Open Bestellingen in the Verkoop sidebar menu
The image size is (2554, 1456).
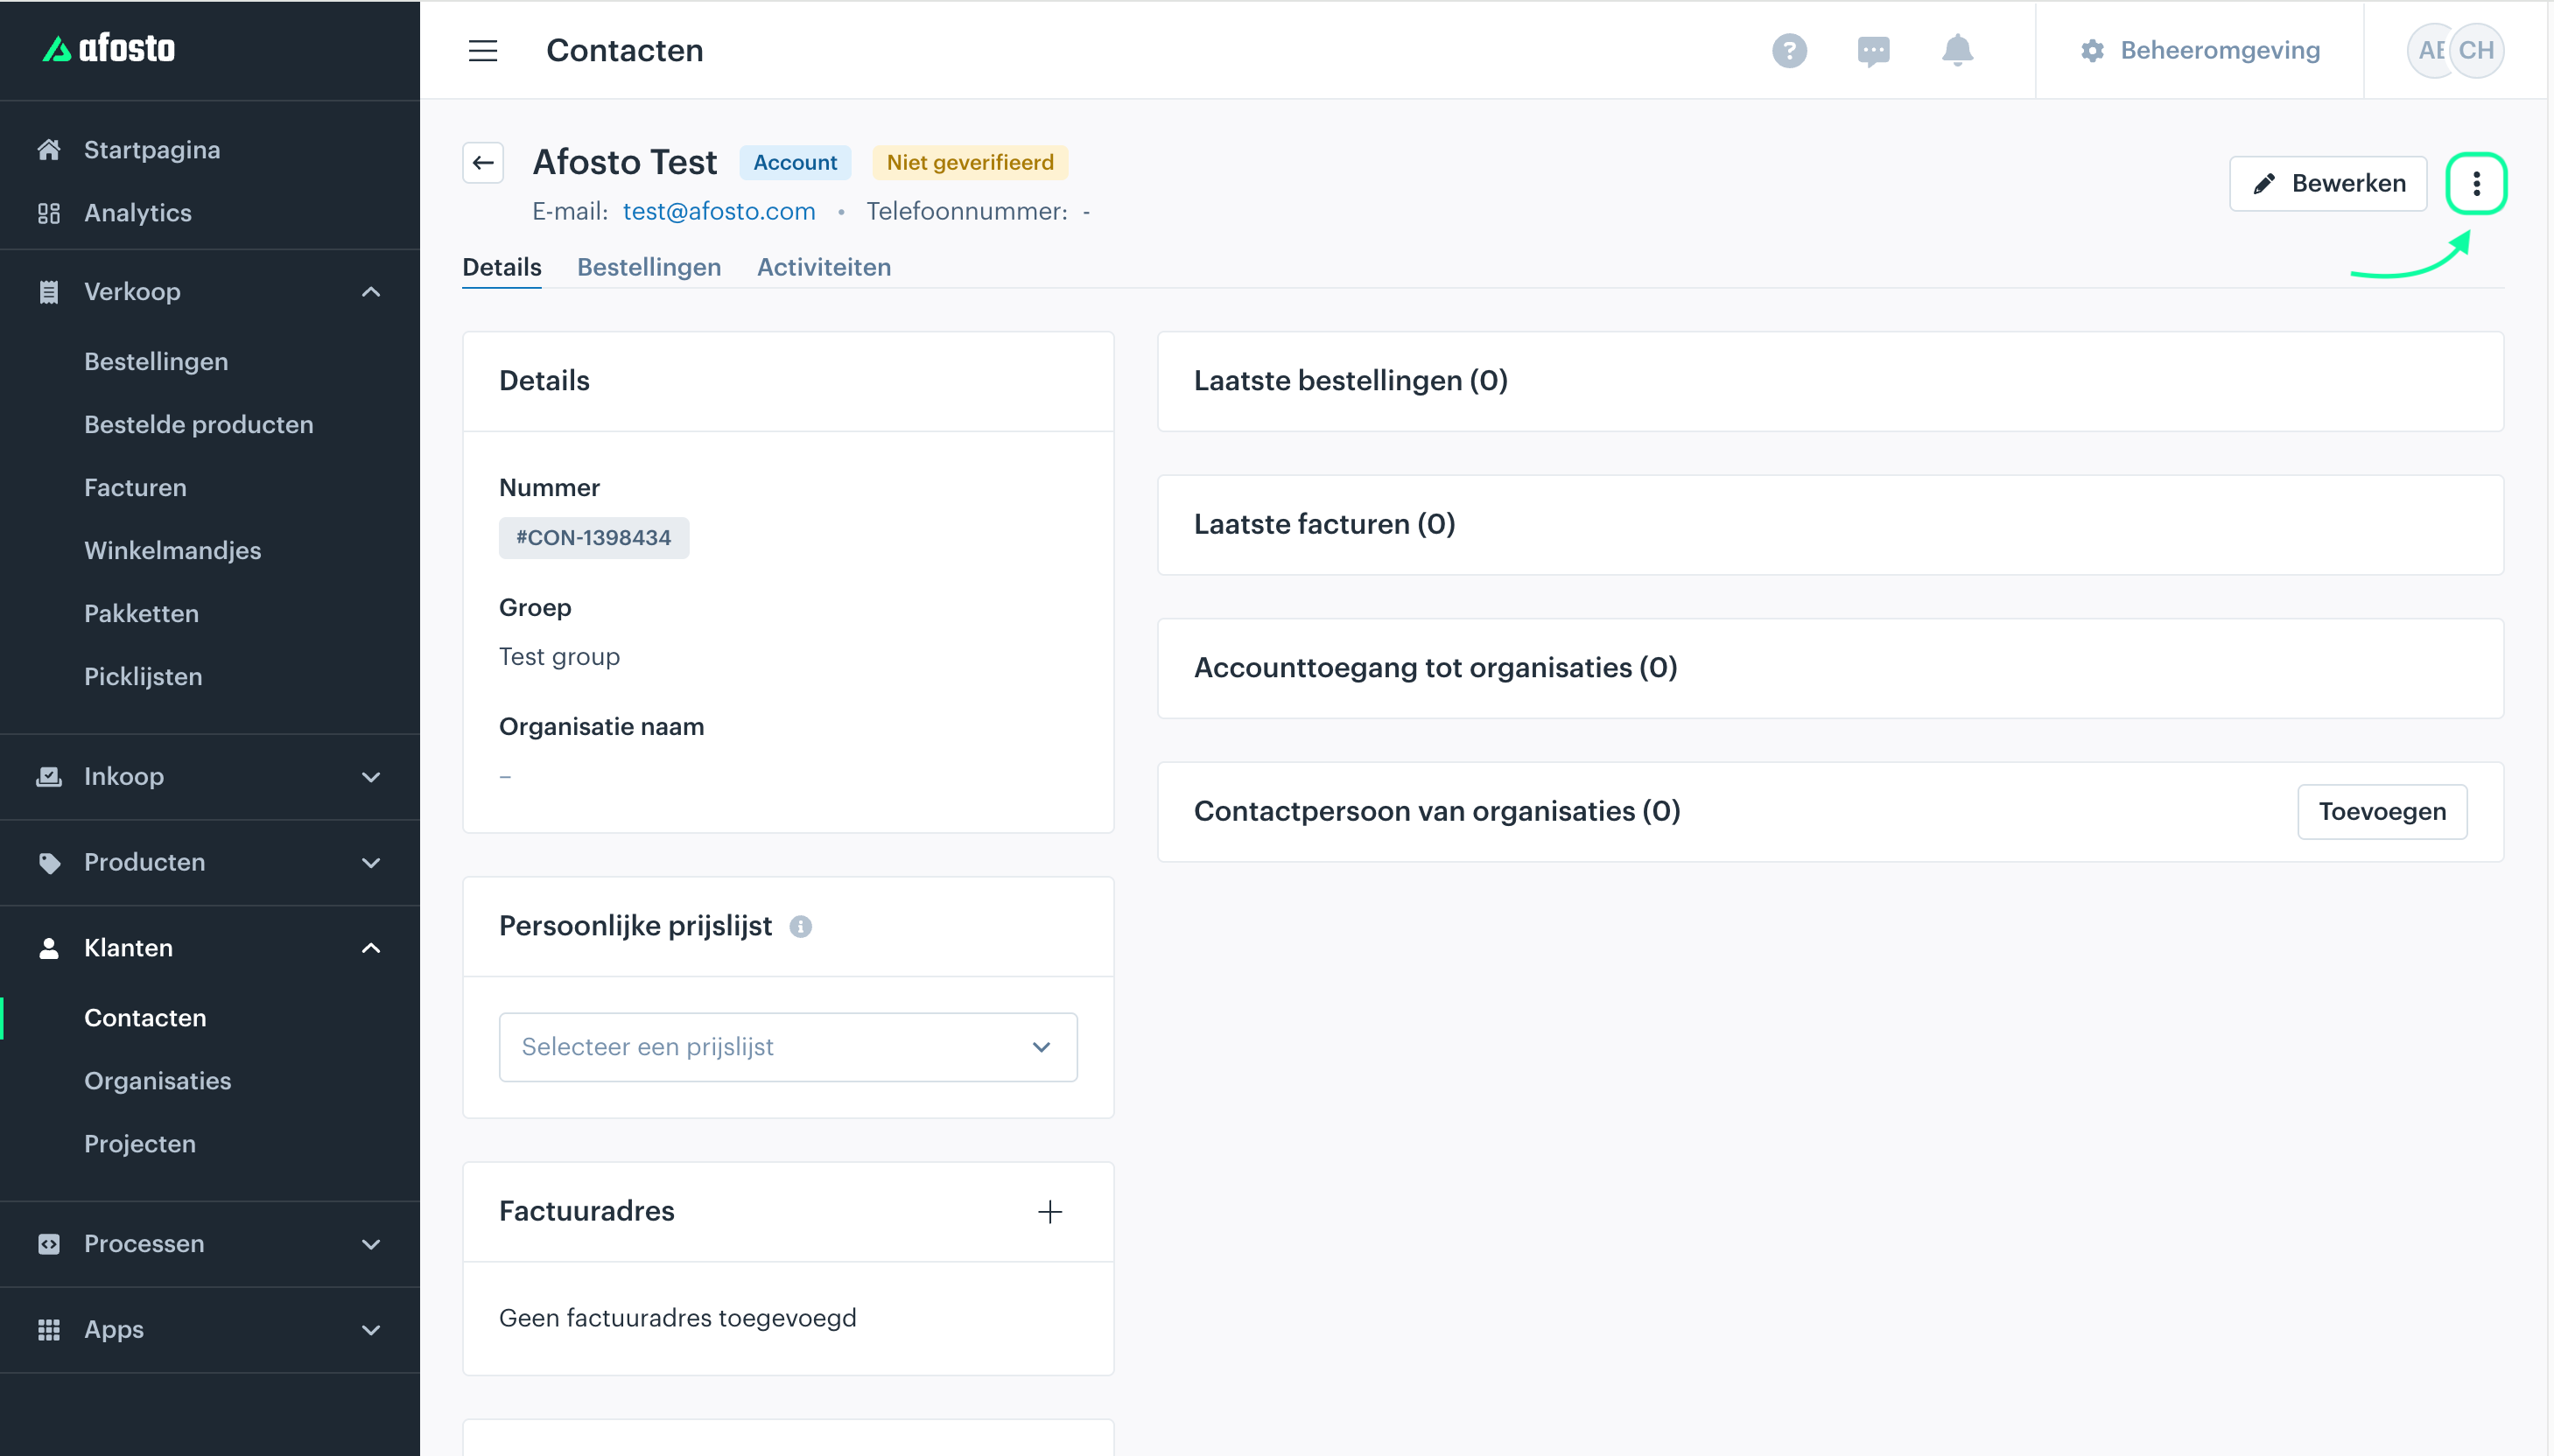click(156, 362)
